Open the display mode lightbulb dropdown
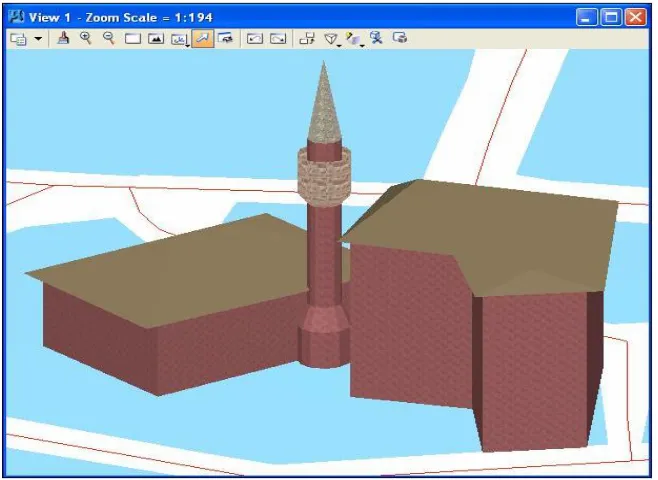Image resolution: width=658 pixels, height=480 pixels. click(355, 39)
